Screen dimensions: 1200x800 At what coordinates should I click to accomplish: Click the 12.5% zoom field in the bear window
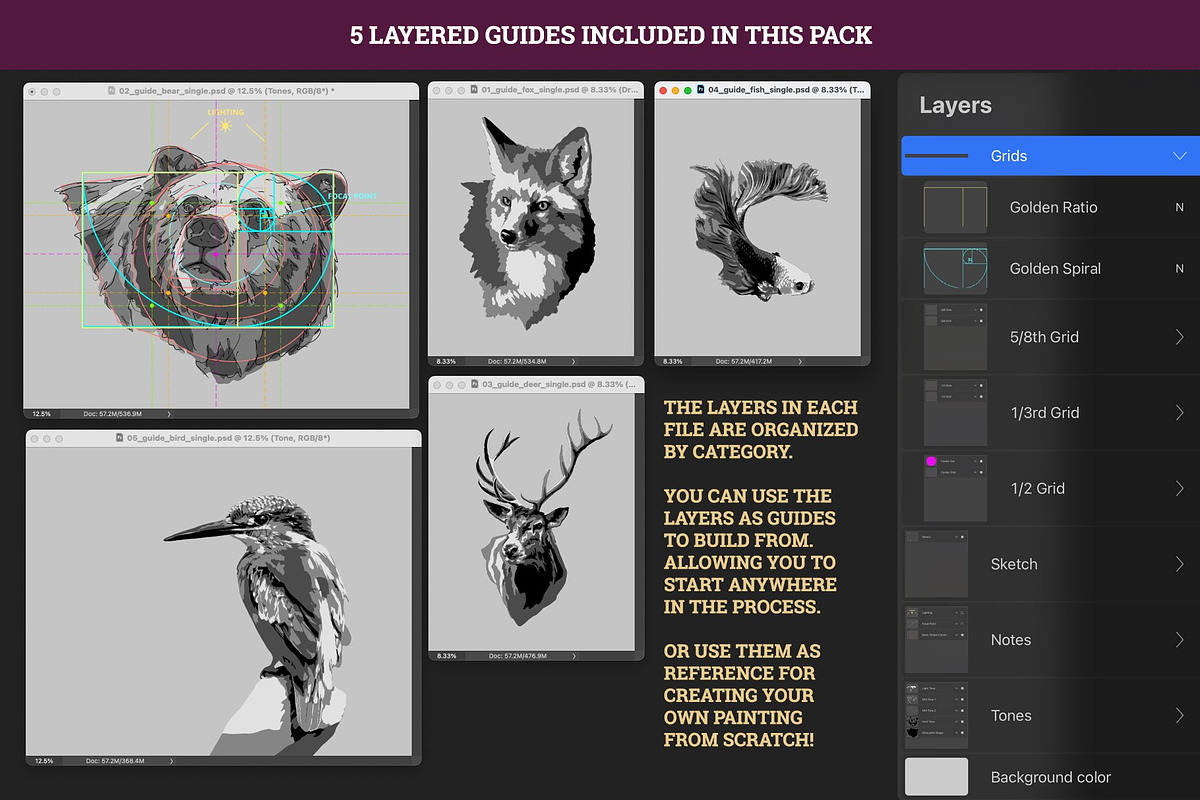(42, 413)
